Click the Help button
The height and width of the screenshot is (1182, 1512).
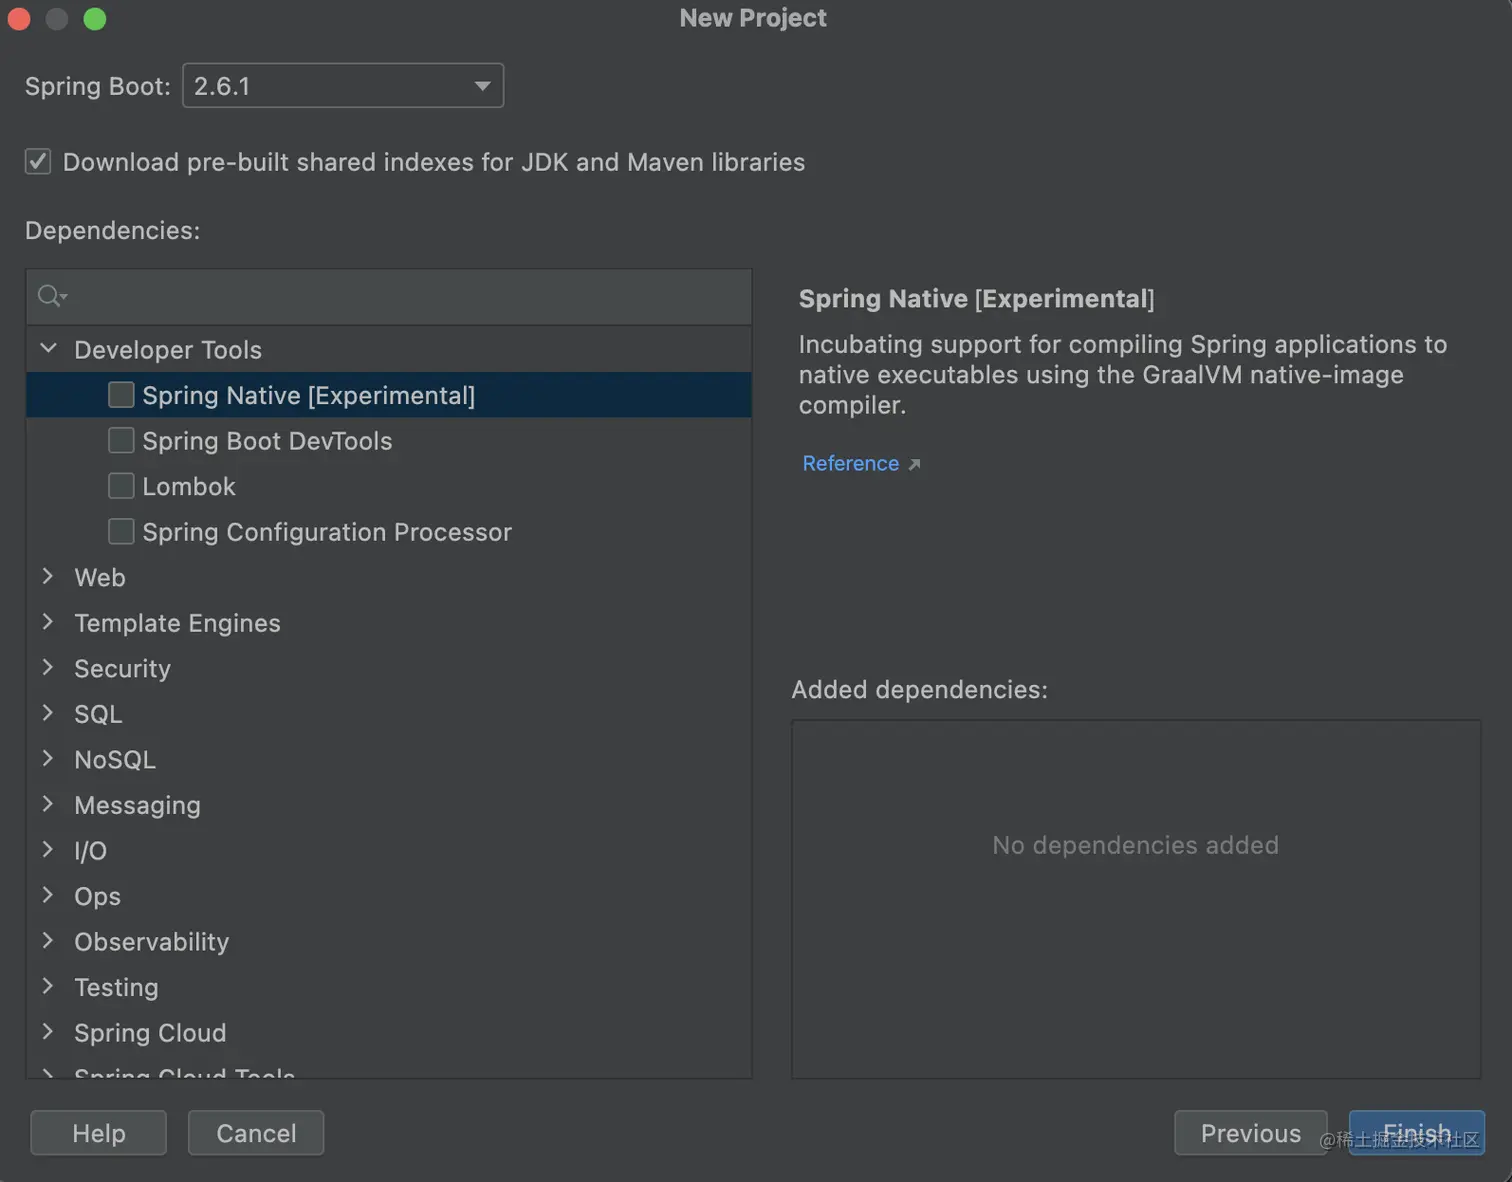point(98,1133)
